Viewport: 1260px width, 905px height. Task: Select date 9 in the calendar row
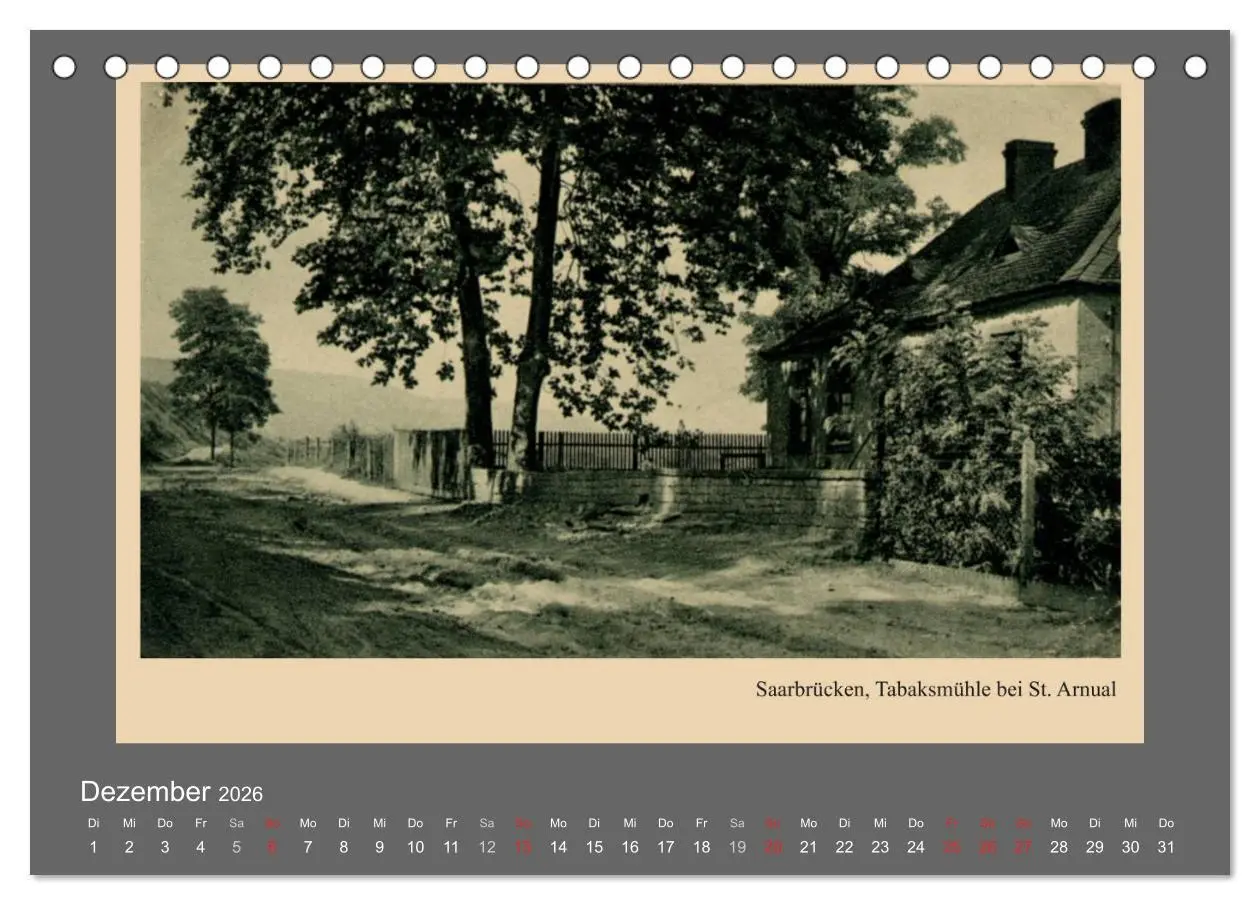click(x=379, y=847)
